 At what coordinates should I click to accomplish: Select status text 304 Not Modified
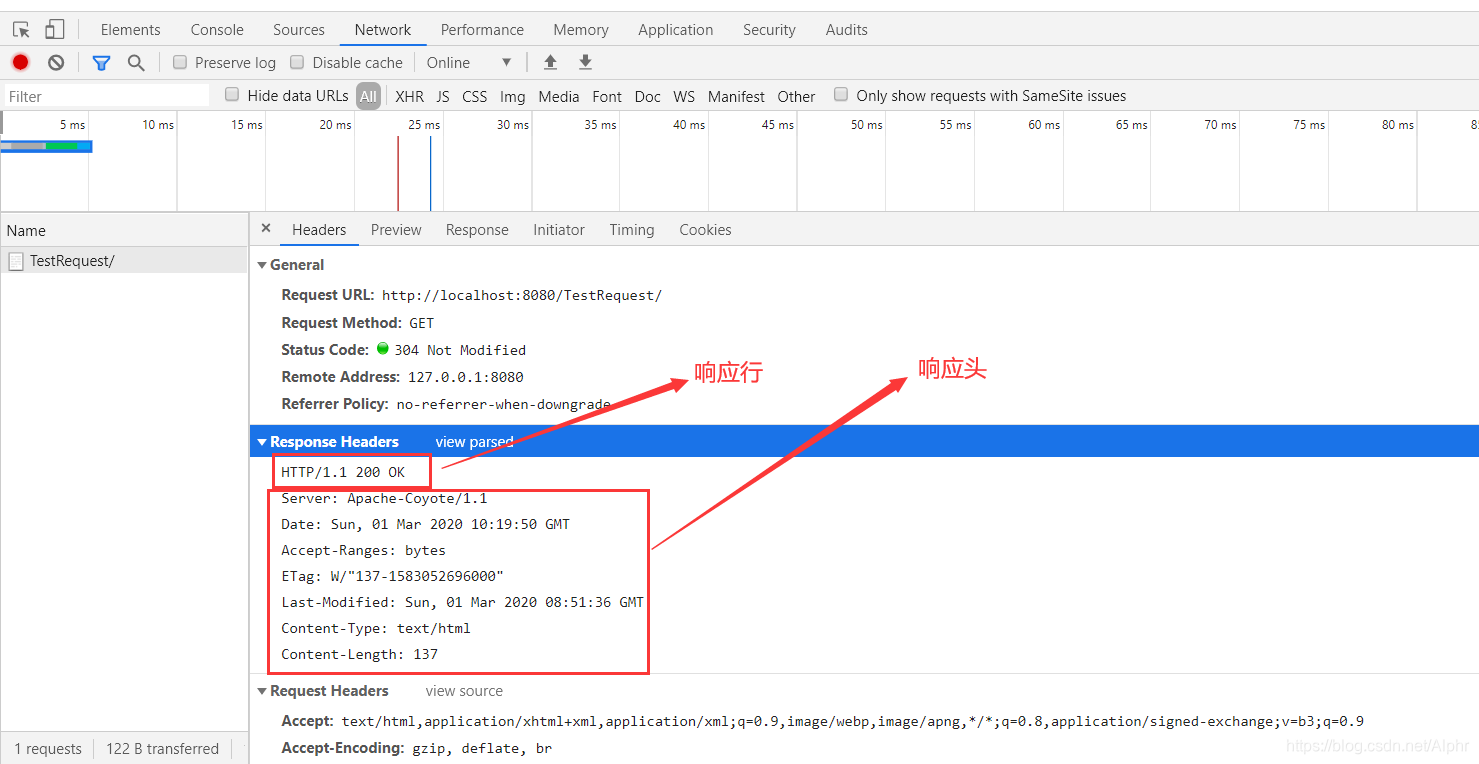(460, 350)
